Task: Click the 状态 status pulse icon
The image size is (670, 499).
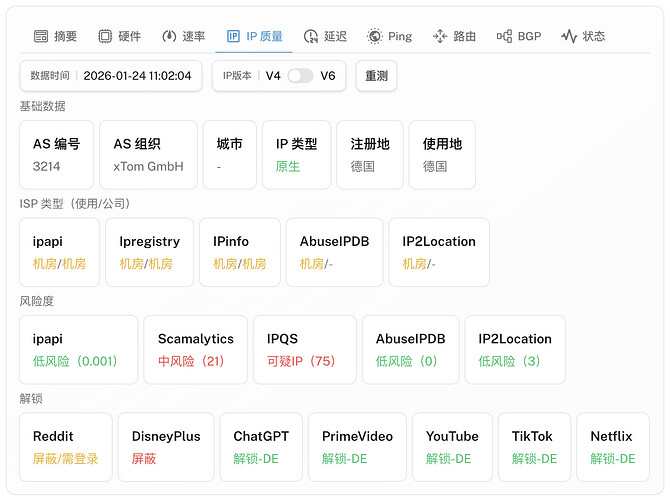Action: pos(569,36)
